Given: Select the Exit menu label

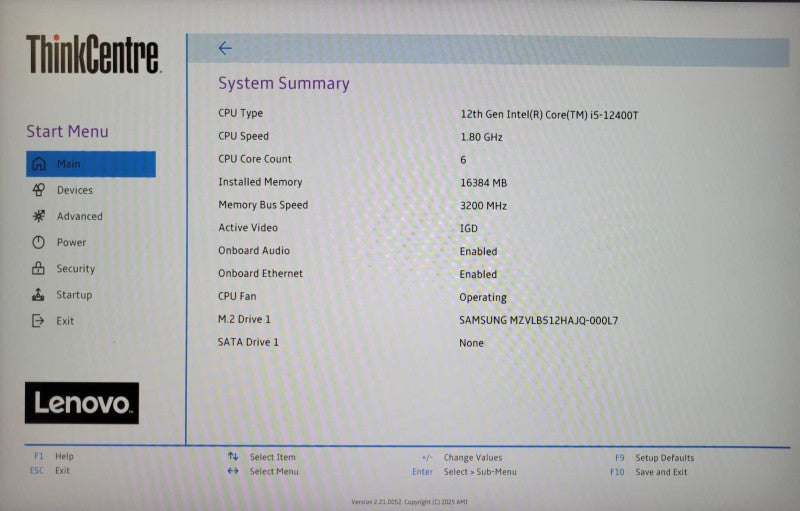Looking at the screenshot, I should (x=65, y=321).
